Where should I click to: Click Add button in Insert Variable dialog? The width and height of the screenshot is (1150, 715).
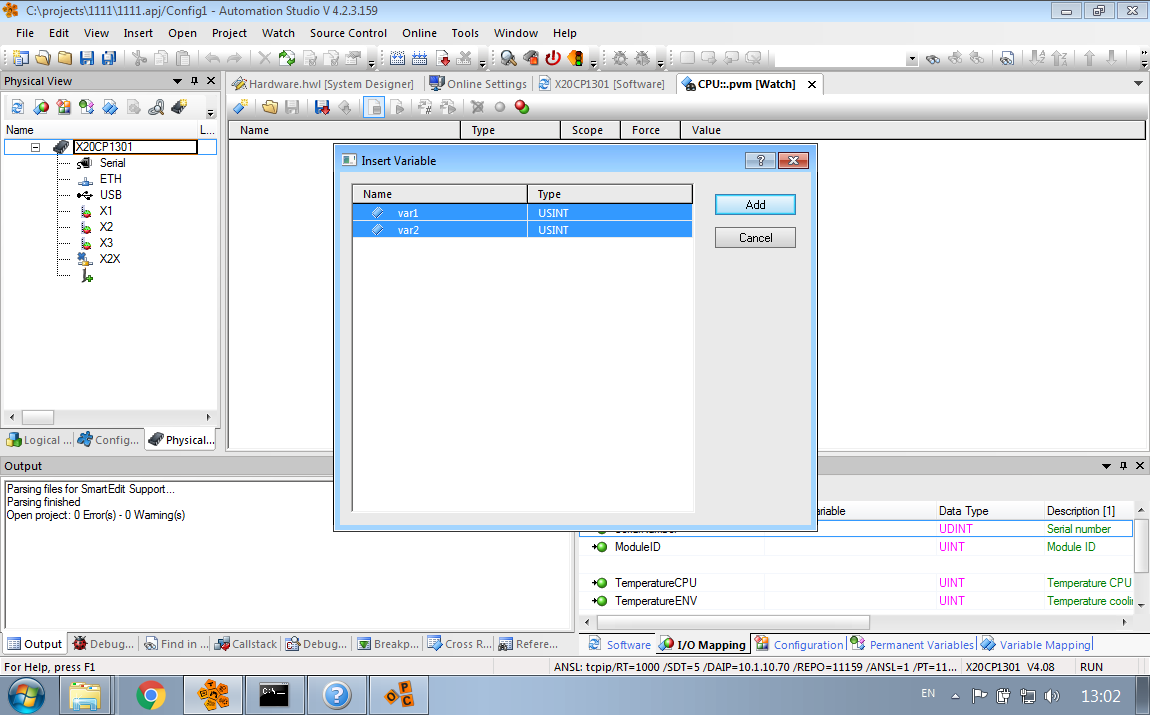(x=755, y=205)
